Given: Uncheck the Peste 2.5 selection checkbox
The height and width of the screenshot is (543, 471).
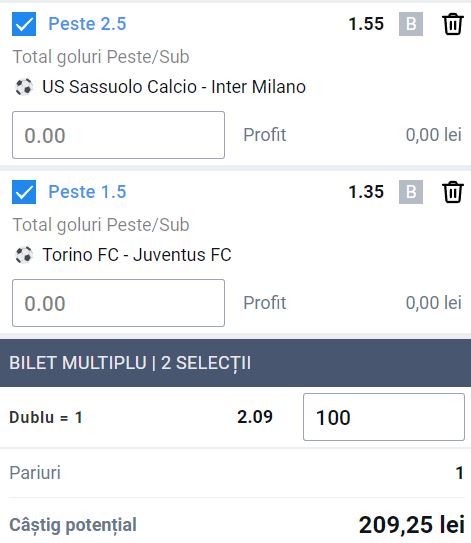Looking at the screenshot, I should pos(24,24).
